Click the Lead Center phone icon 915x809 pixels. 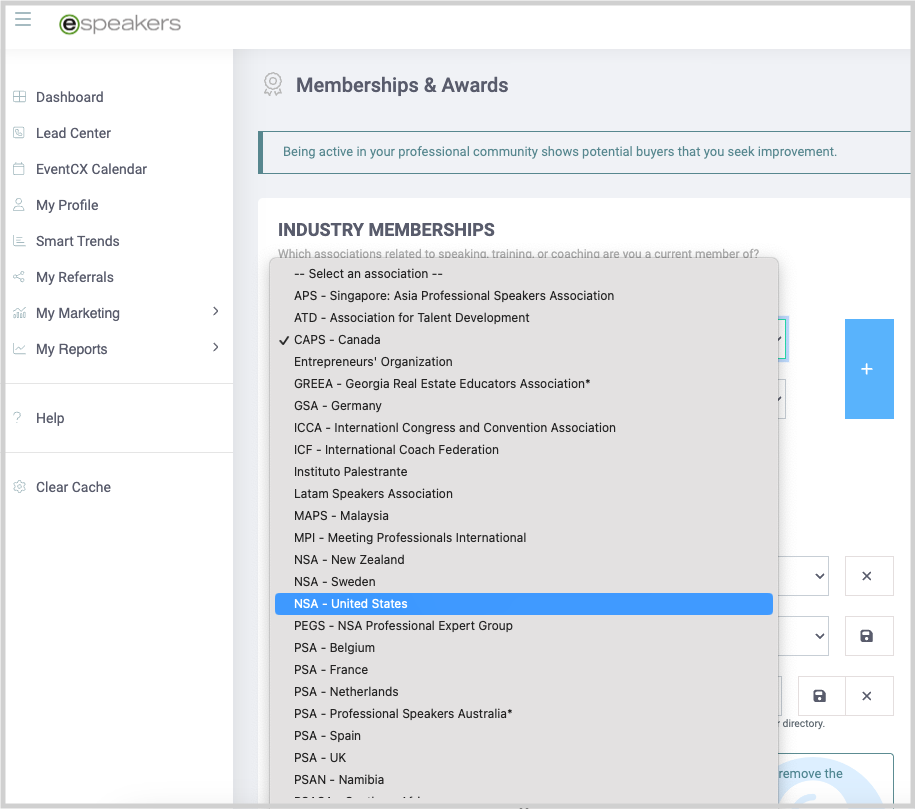[x=19, y=133]
